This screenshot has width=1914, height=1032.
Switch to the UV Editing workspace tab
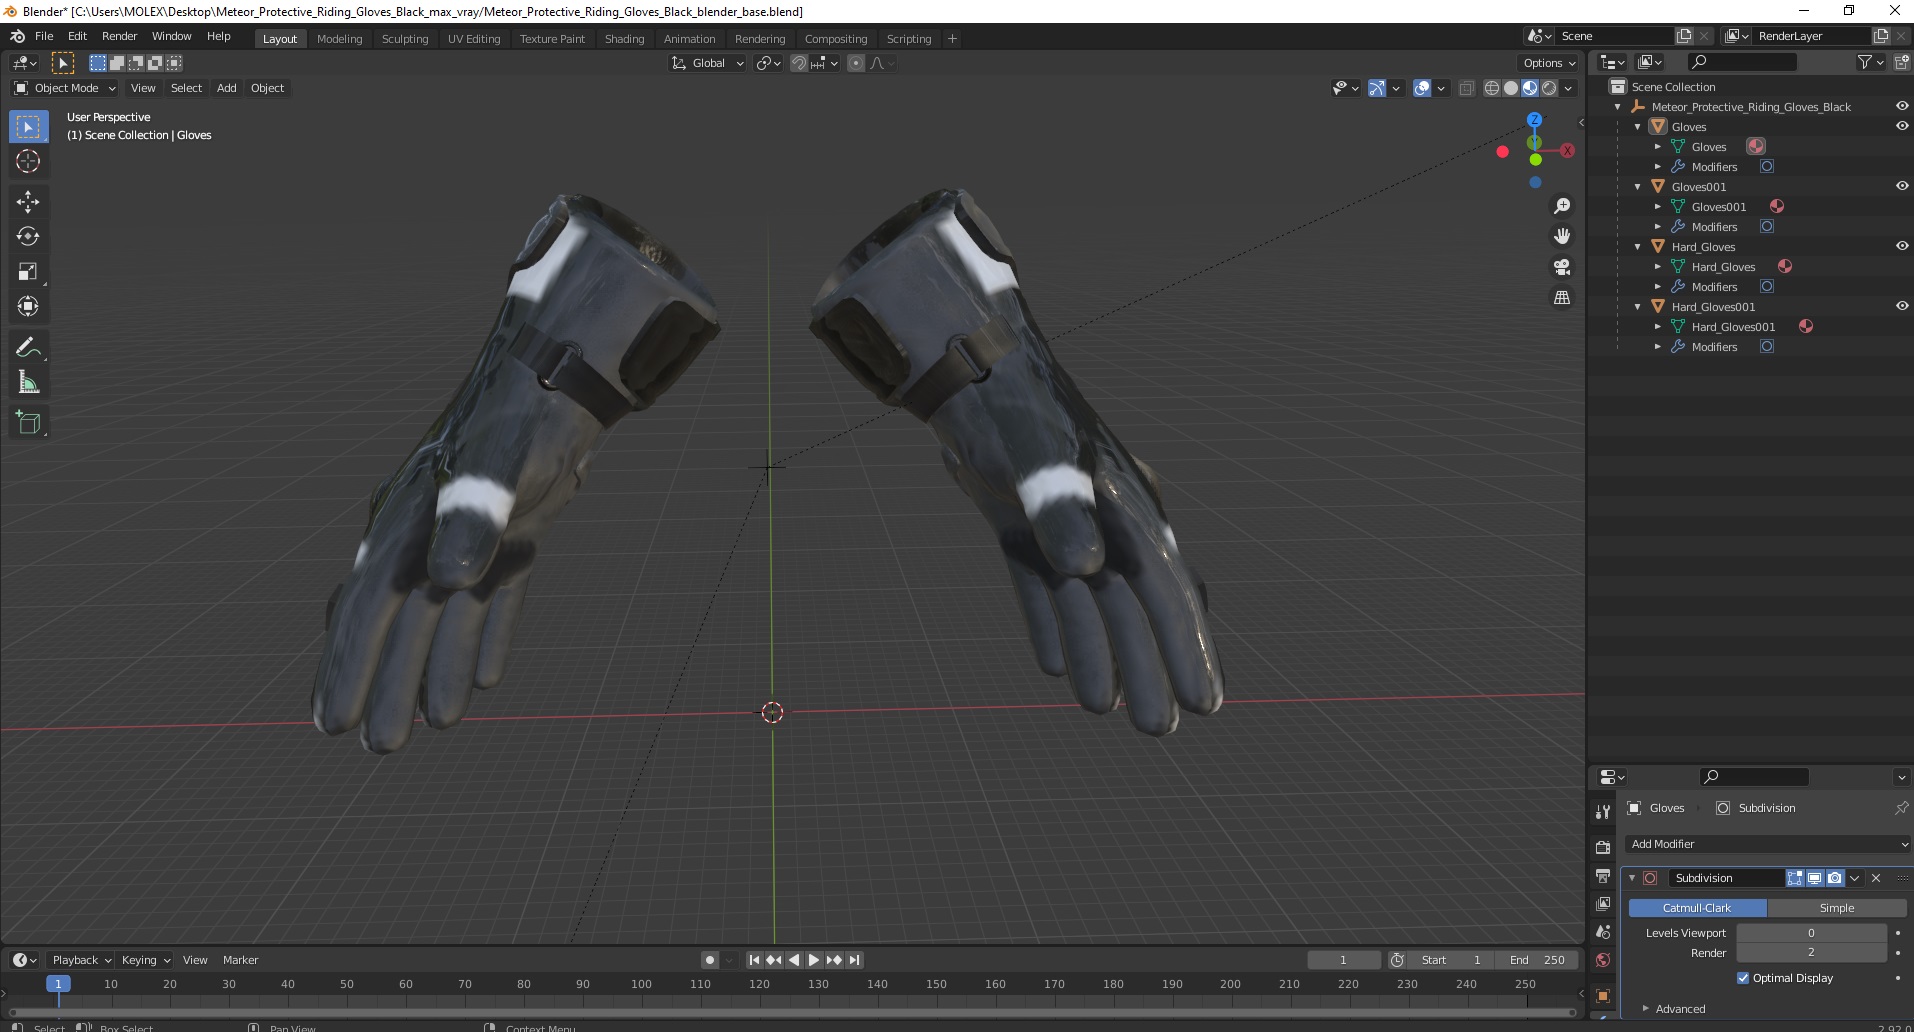point(474,39)
